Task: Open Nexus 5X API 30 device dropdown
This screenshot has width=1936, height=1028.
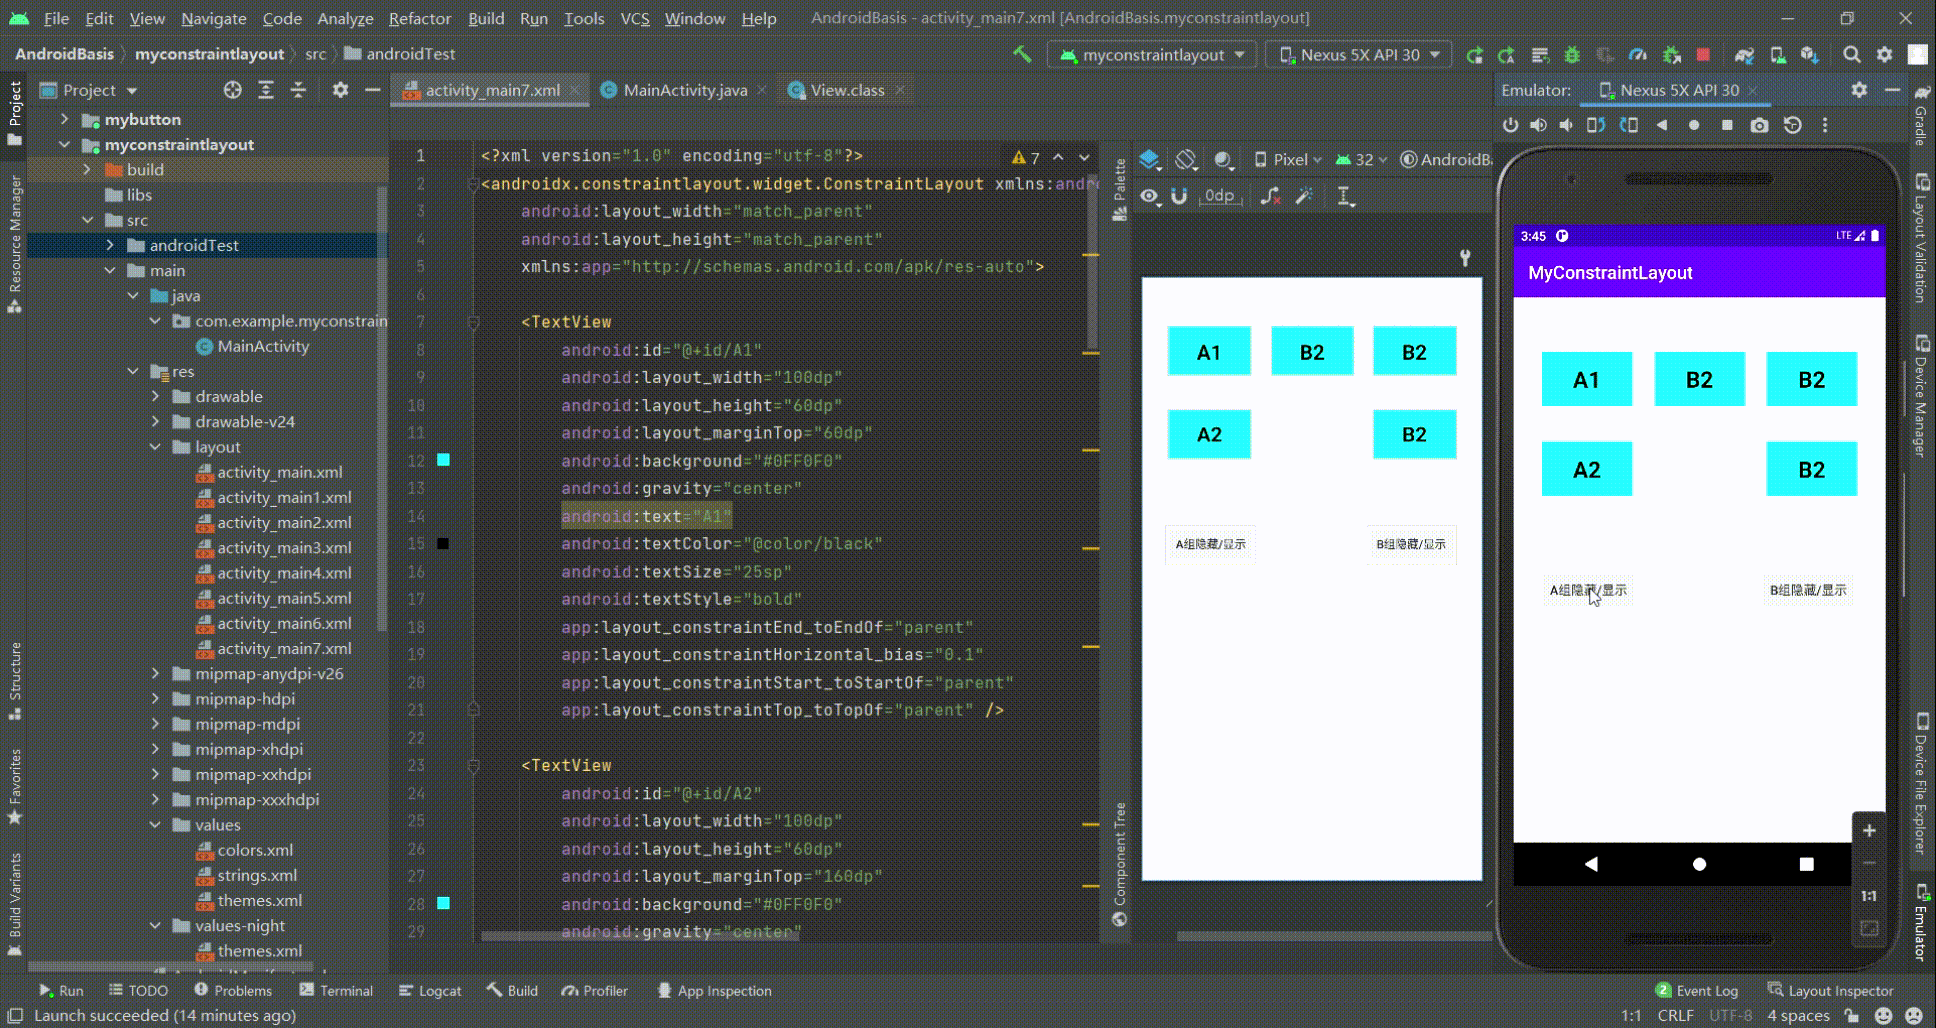Action: [x=1359, y=55]
